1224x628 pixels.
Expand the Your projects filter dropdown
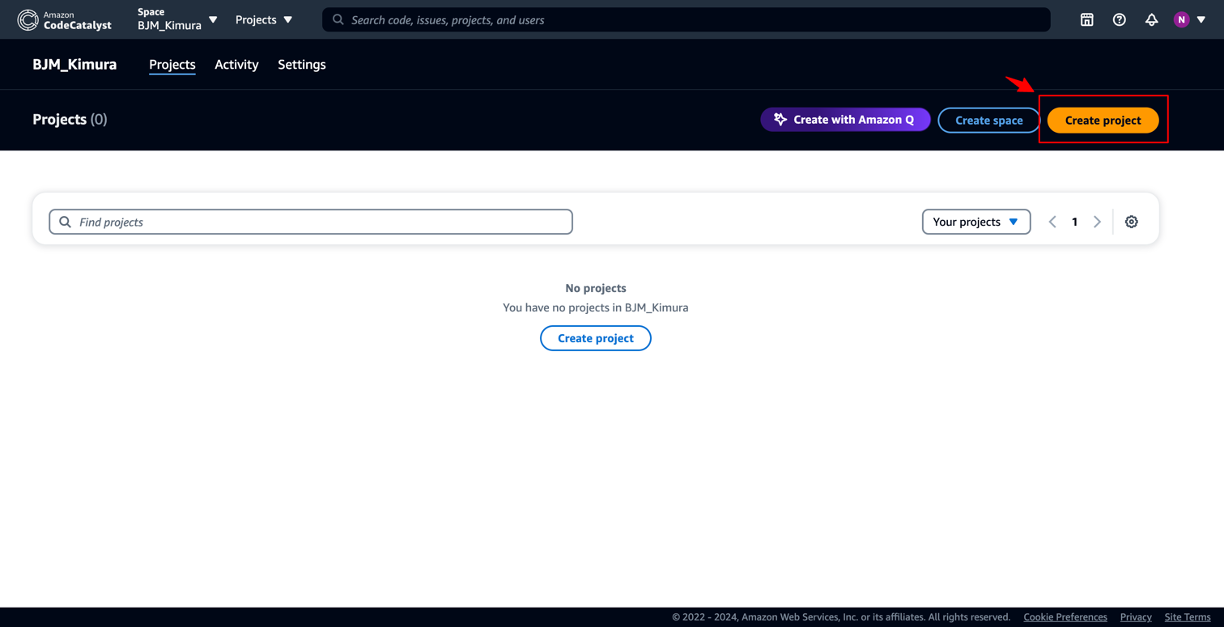pos(976,221)
